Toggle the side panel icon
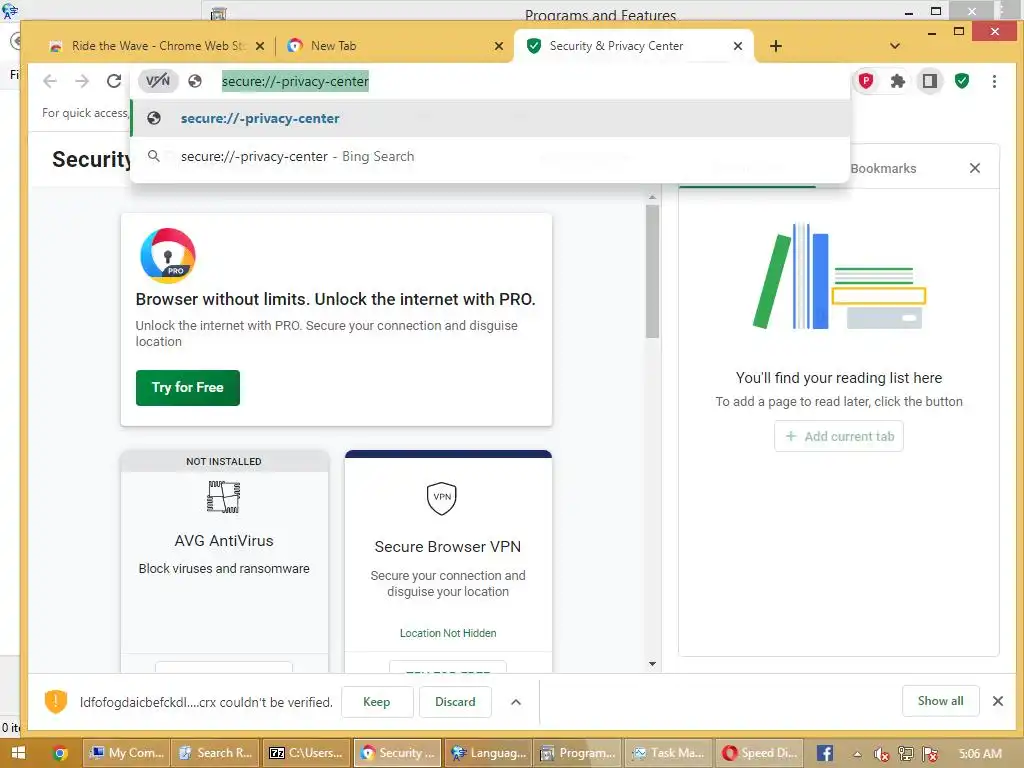 pos(929,81)
